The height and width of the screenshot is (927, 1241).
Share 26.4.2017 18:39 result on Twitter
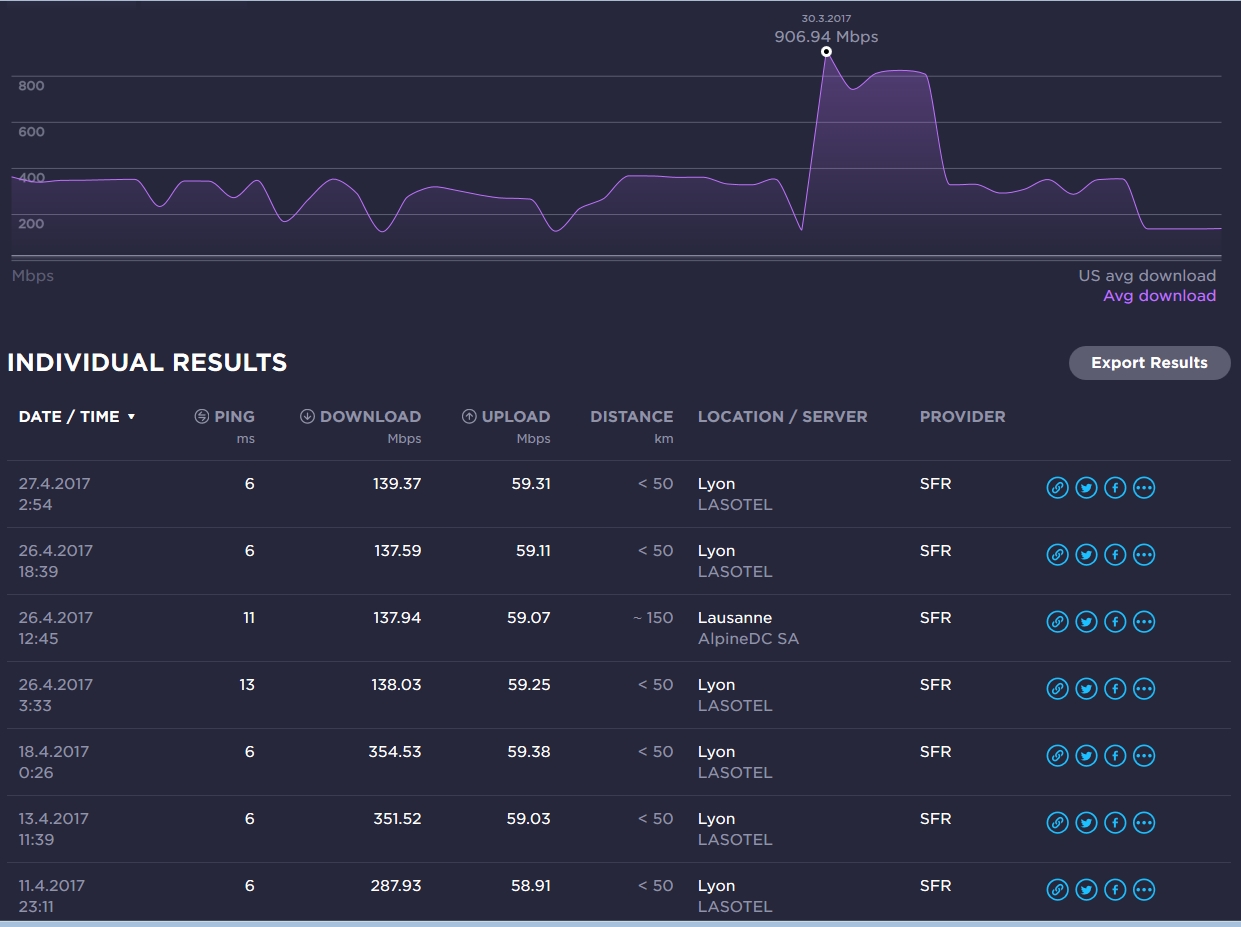[x=1086, y=555]
